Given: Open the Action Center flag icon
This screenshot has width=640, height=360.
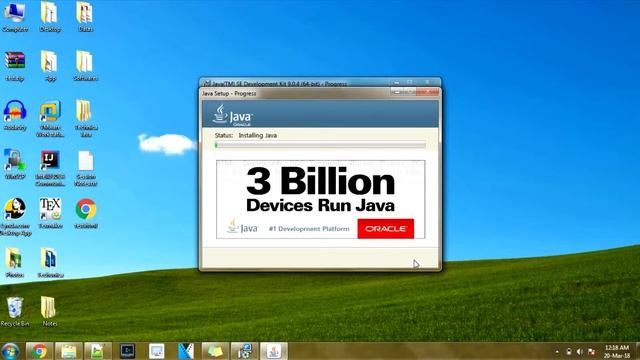Looking at the screenshot, I should pos(591,351).
